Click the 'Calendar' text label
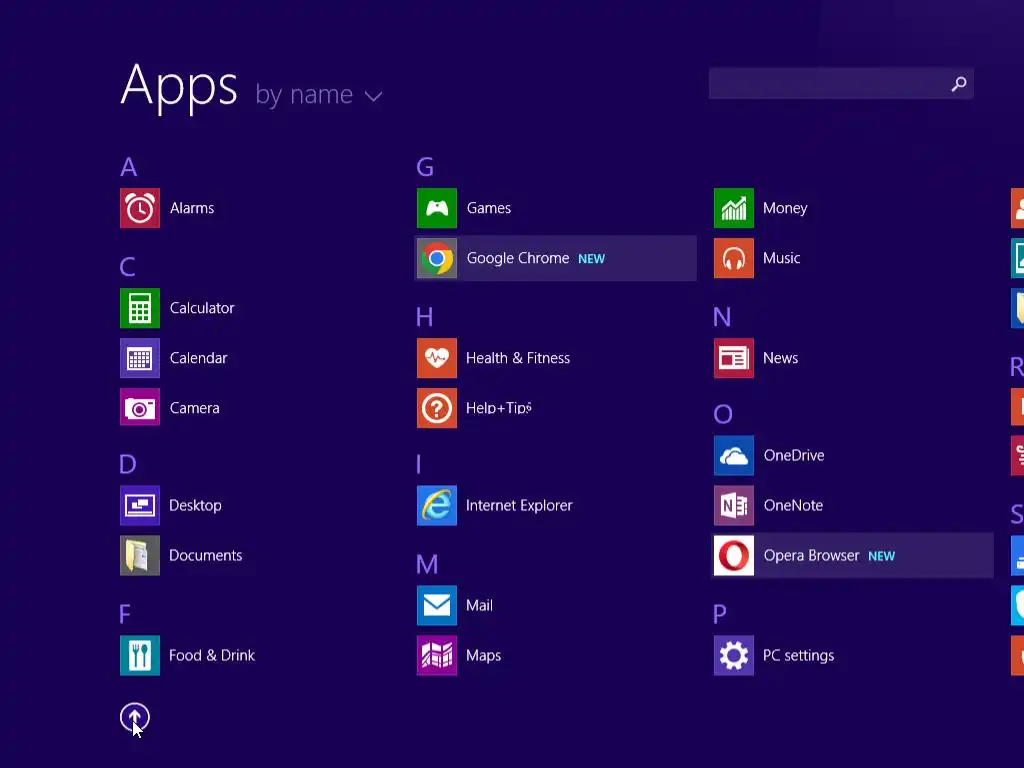1024x768 pixels. pyautogui.click(x=199, y=358)
